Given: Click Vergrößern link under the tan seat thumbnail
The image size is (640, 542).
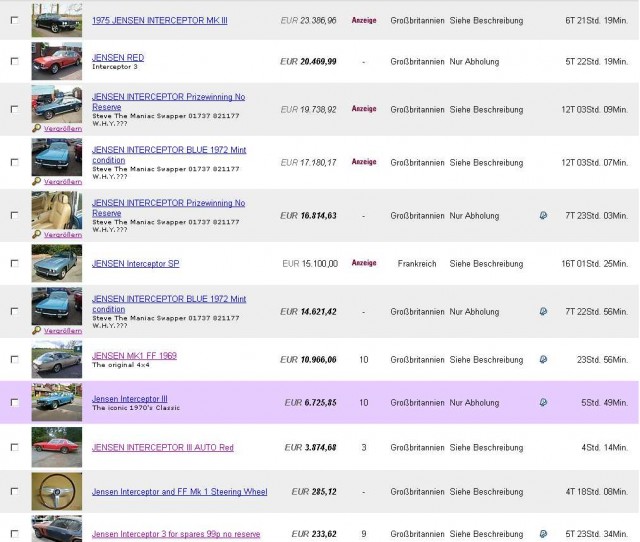Looking at the screenshot, I should click(x=63, y=235).
